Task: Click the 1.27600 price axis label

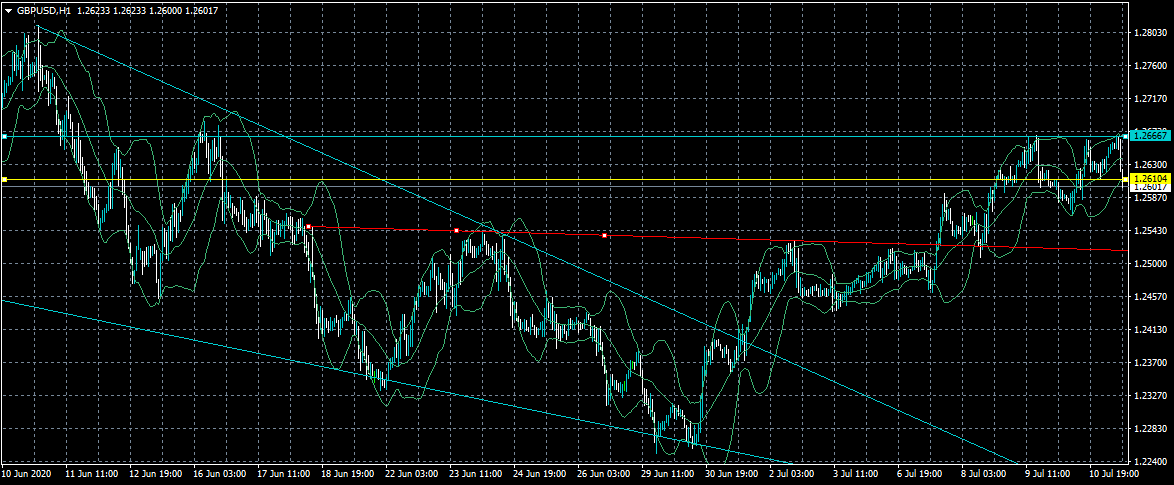Action: tap(1150, 66)
